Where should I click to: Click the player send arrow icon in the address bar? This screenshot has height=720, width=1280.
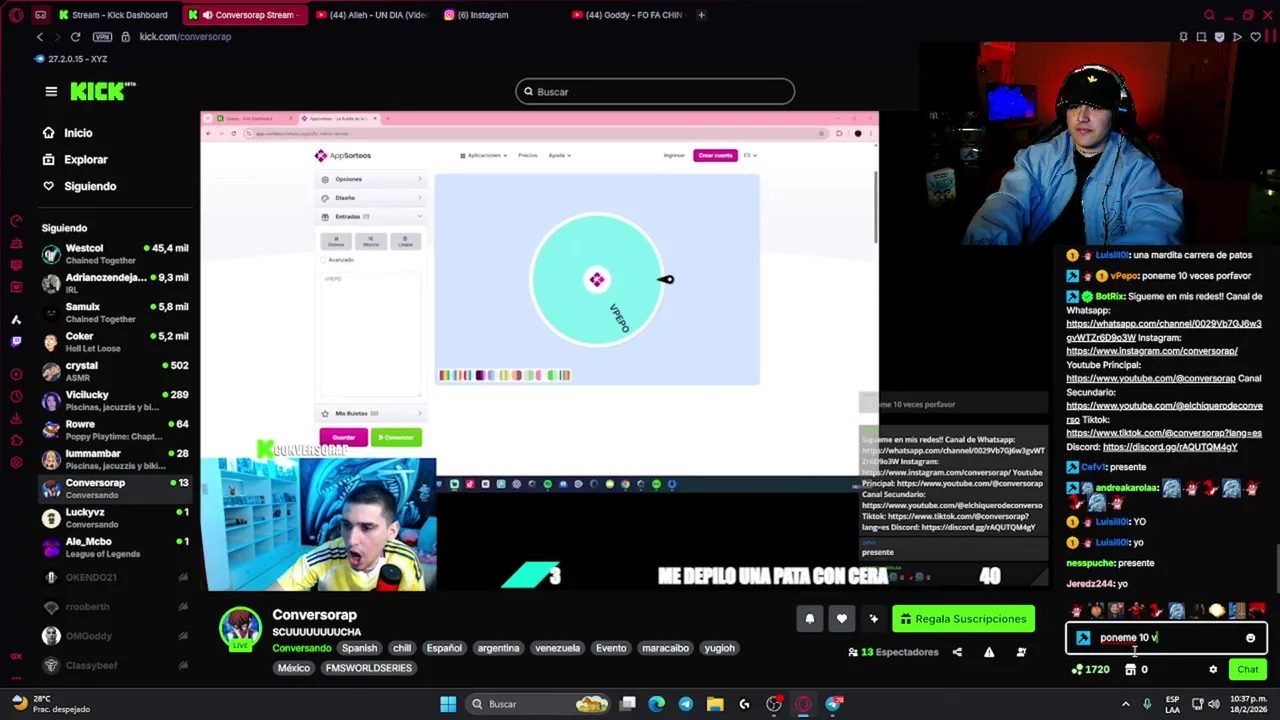click(1237, 37)
